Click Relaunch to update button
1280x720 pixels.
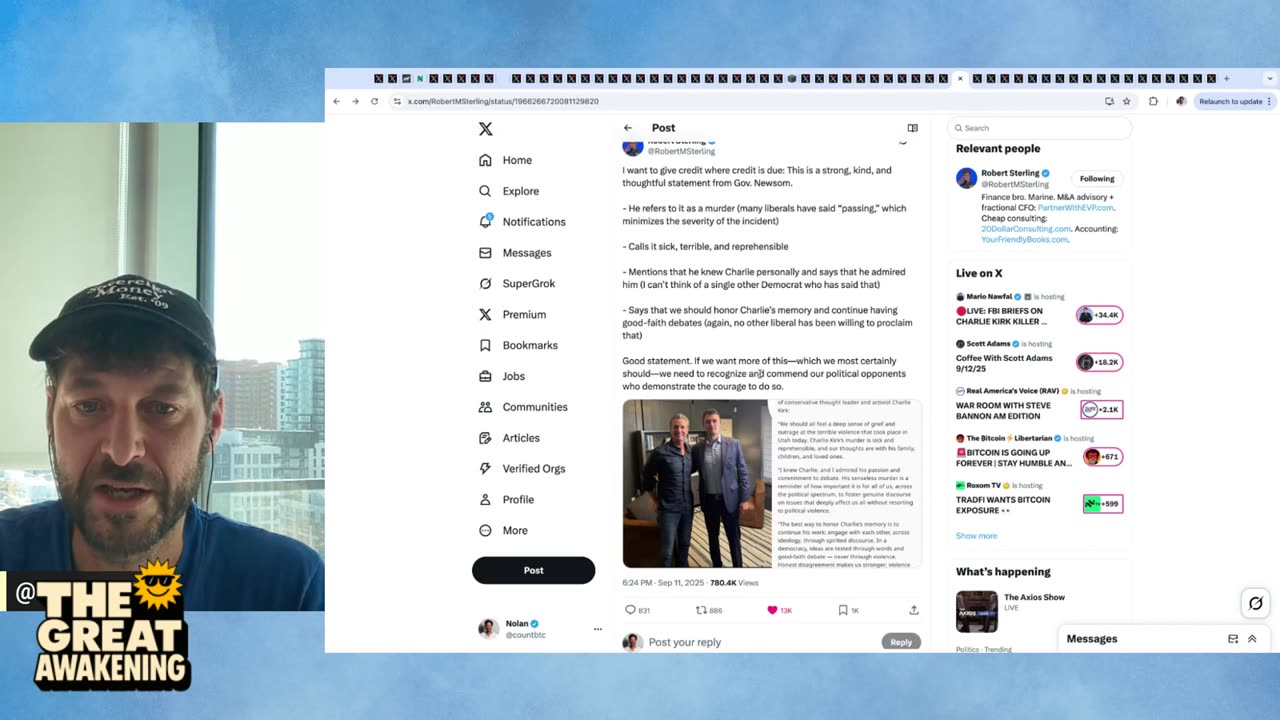1236,101
